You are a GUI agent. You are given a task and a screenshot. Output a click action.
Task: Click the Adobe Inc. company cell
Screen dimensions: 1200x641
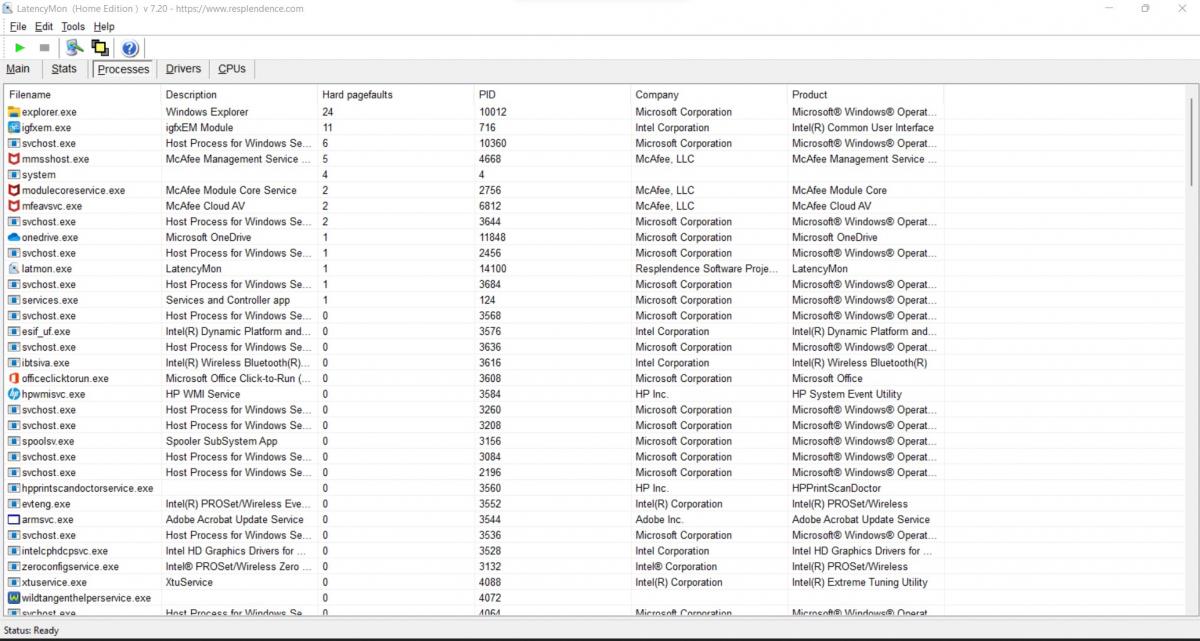pos(659,520)
